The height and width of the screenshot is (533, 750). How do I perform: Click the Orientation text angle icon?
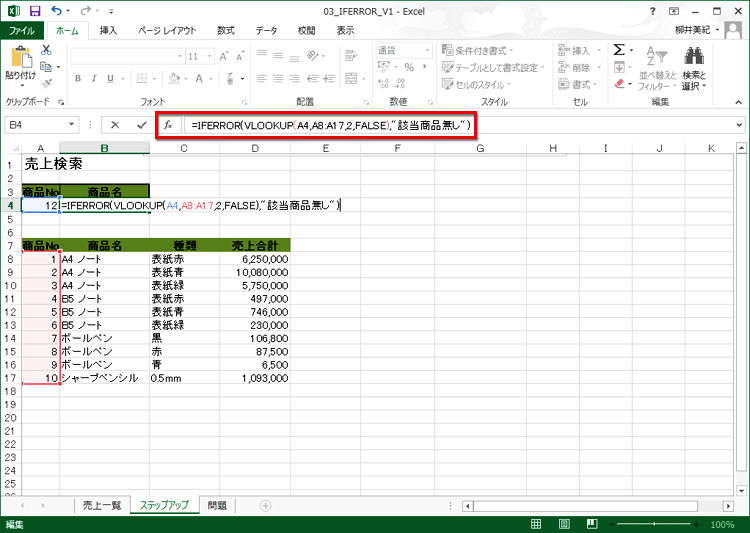(x=313, y=55)
